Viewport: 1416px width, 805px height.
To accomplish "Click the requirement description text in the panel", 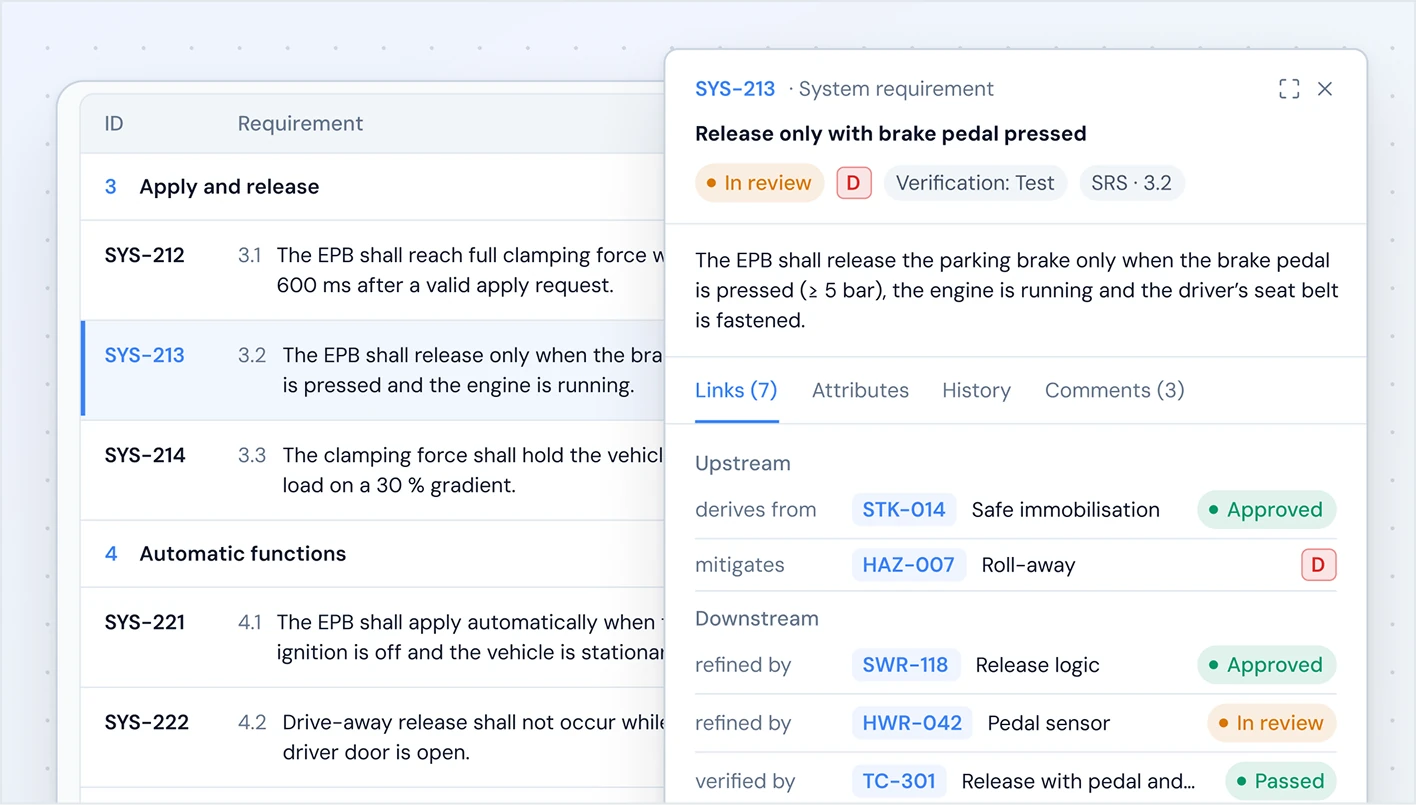I will tap(1016, 291).
